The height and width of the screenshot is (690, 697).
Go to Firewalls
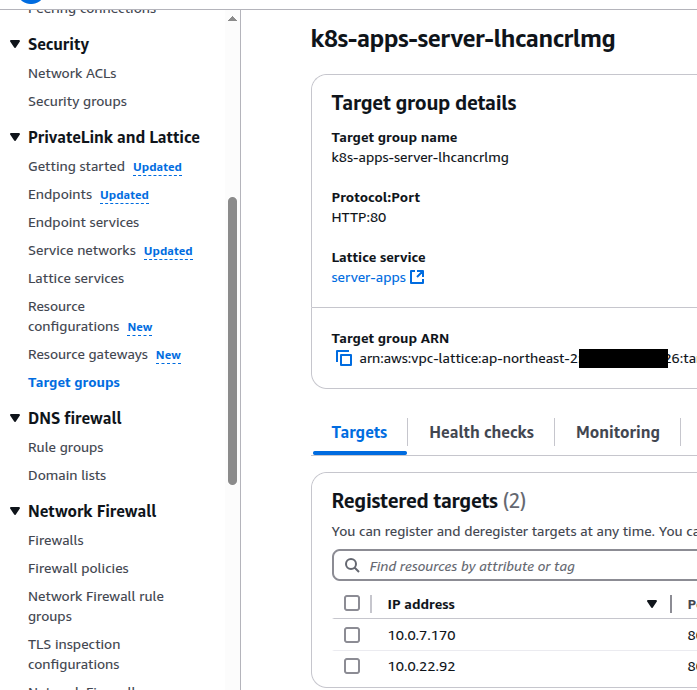tap(56, 540)
